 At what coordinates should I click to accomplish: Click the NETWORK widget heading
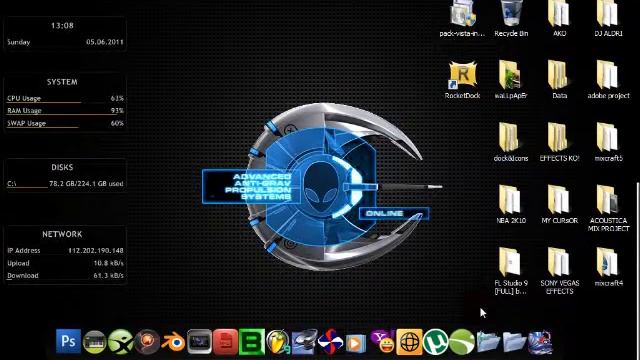pyautogui.click(x=62, y=234)
